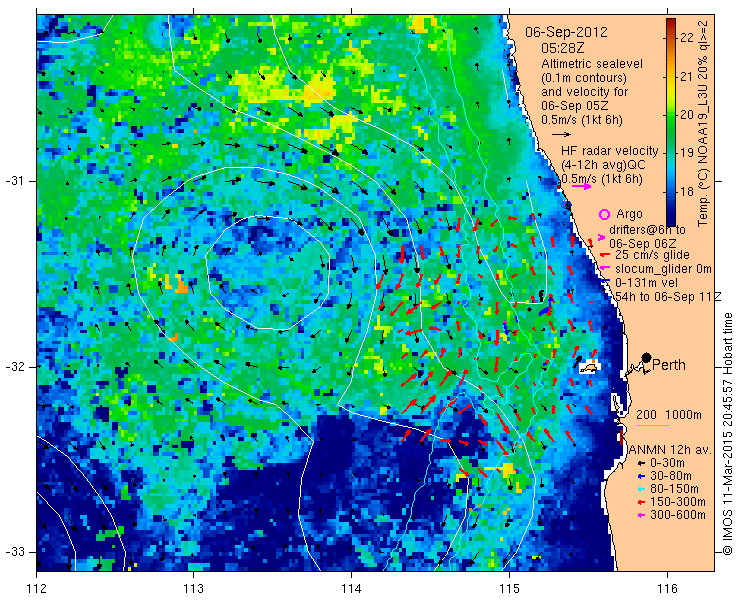This screenshot has width=740, height=600.
Task: Click the temperature colorbar scale
Action: pos(671,122)
